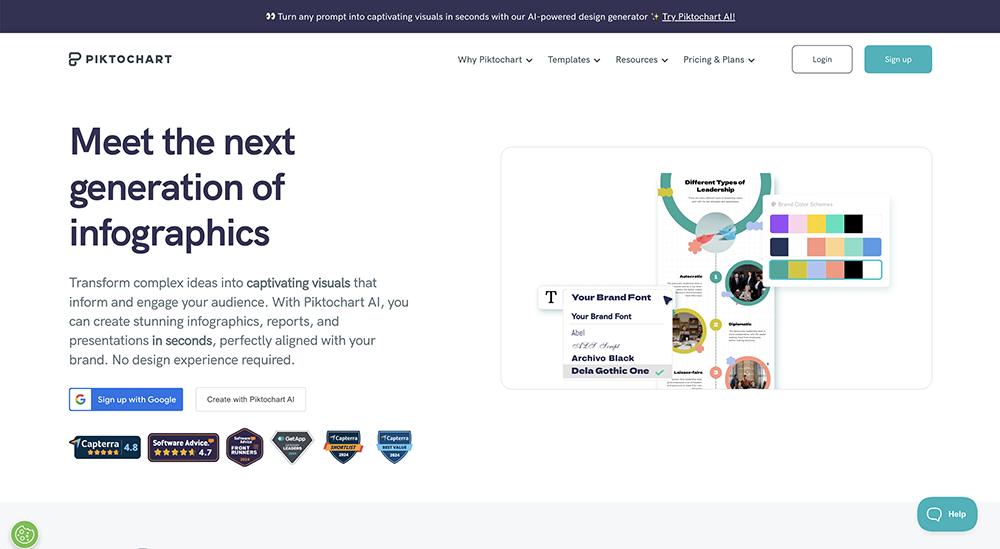Image resolution: width=1000 pixels, height=549 pixels.
Task: Click the Meet the next generation headline
Action: coord(182,187)
